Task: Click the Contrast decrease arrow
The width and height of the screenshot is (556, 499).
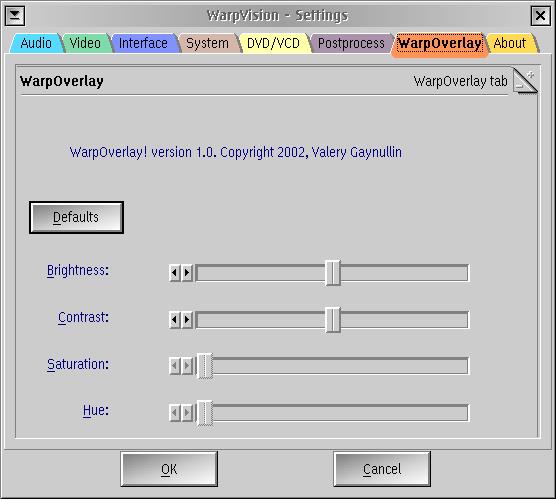Action: pos(175,320)
